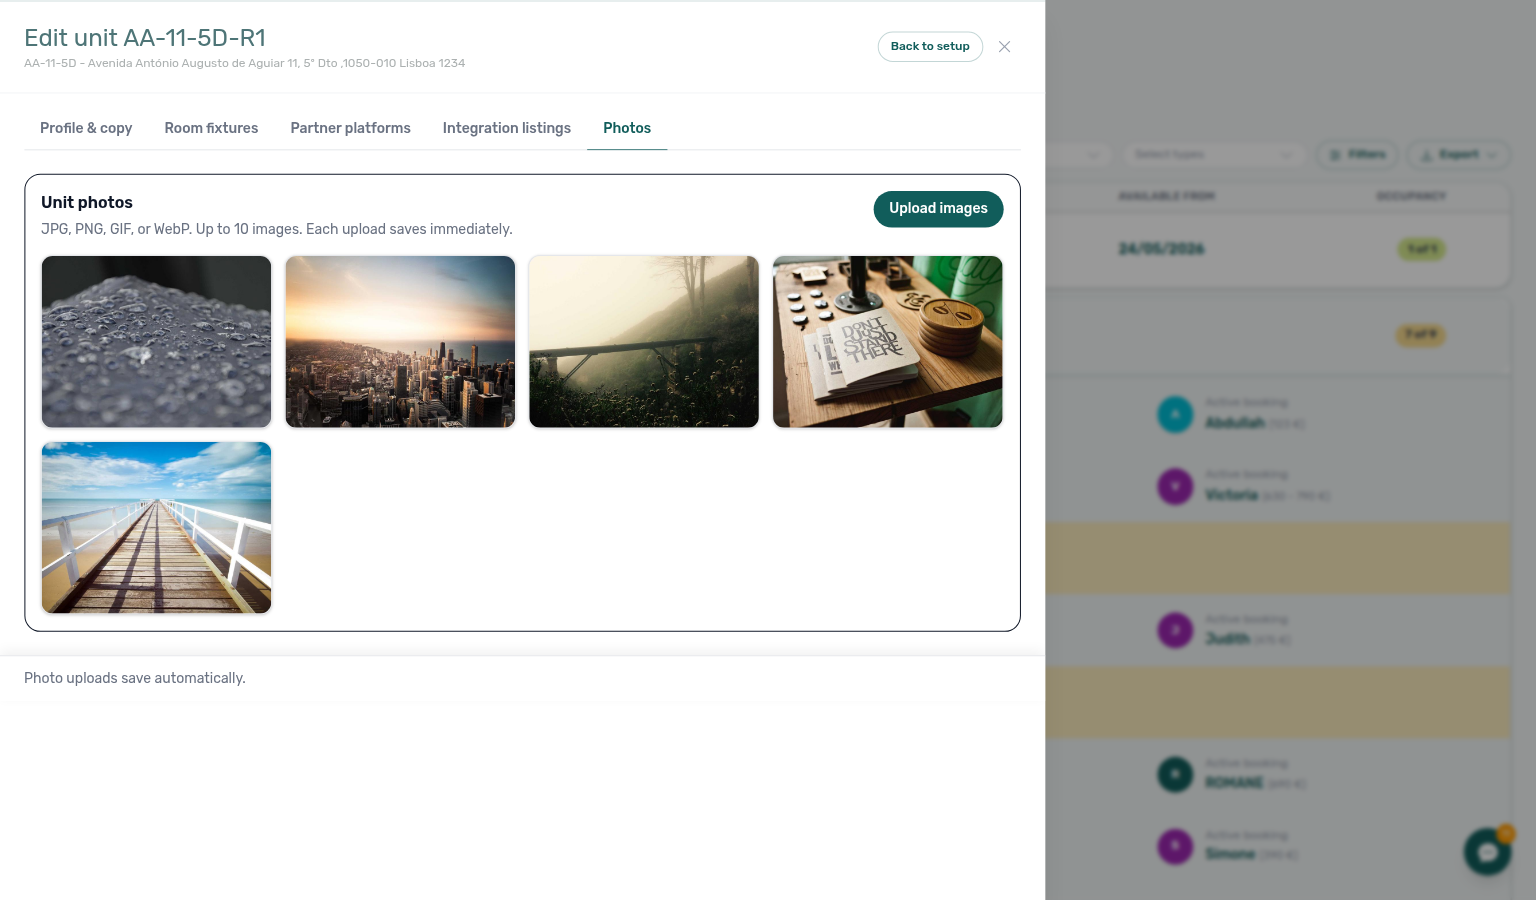Click the Back to setup button
Viewport: 1536px width, 900px height.
coord(930,47)
